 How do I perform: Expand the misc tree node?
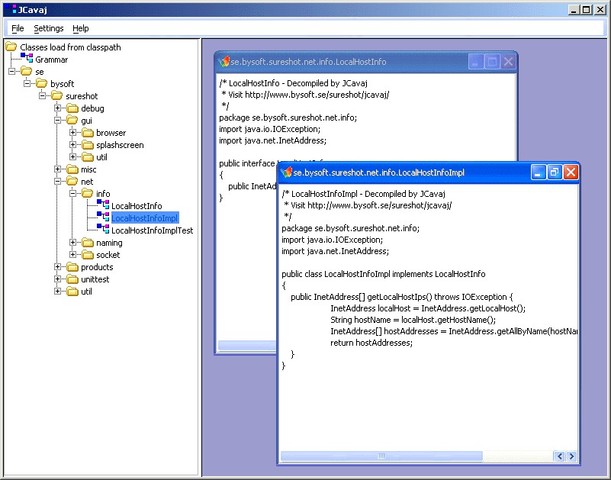click(x=58, y=169)
